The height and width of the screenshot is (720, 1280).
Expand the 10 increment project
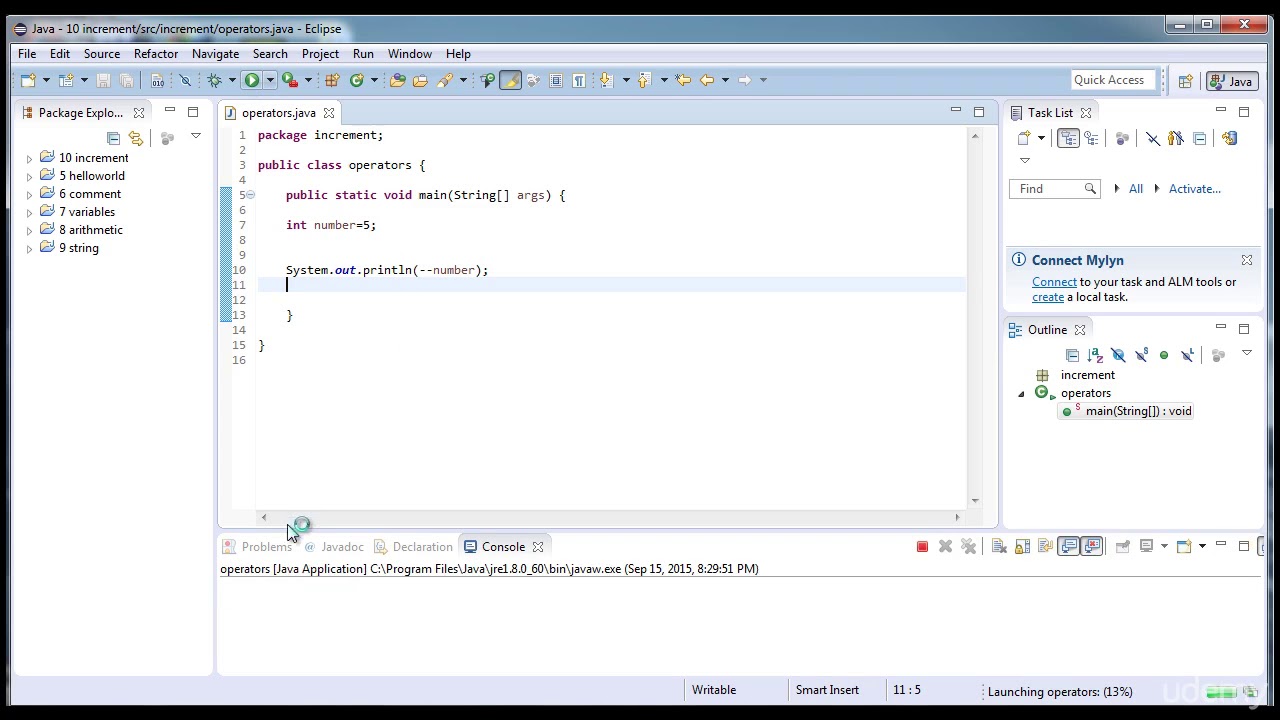coord(30,158)
